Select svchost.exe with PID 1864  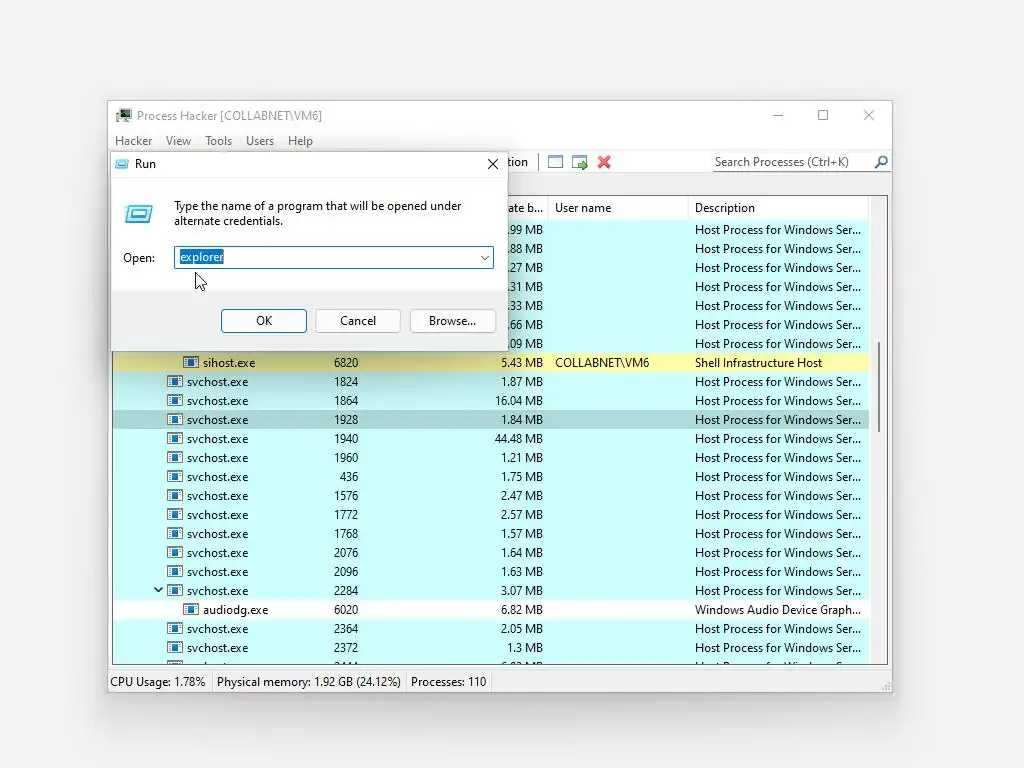(490, 400)
